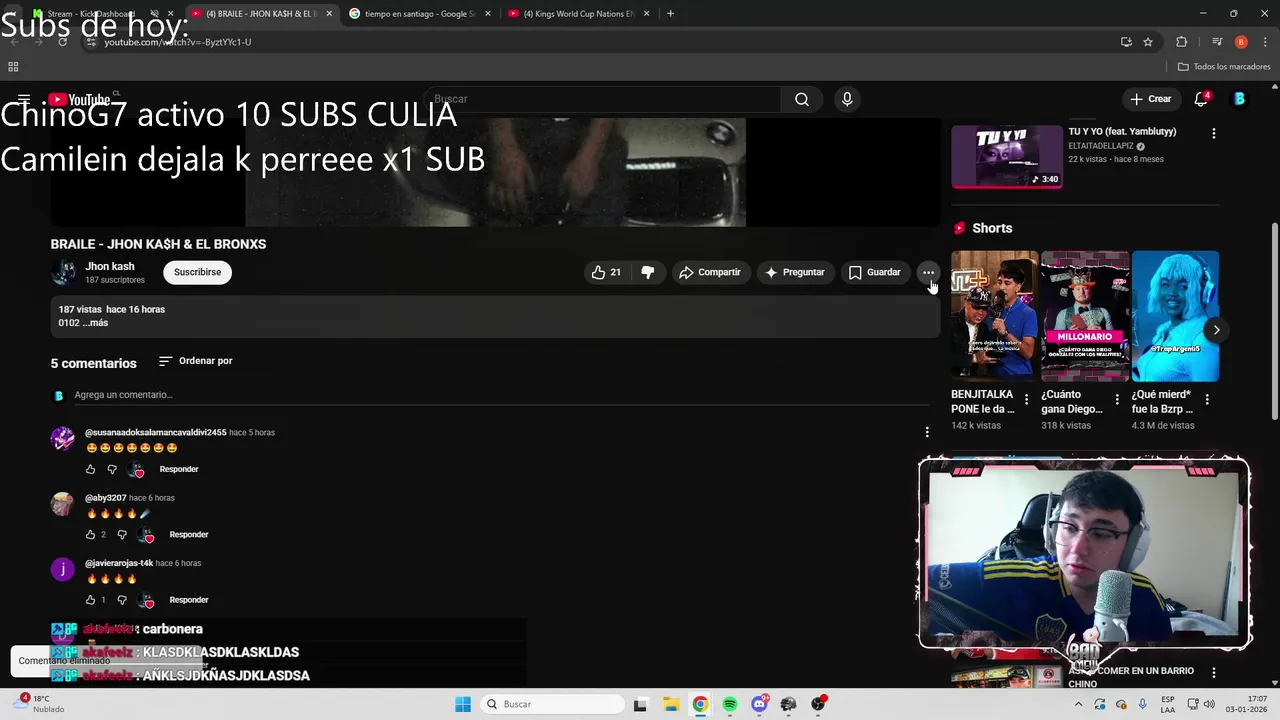Like the comment by susanaadoksalamancavaldivi2455
Viewport: 1280px width, 720px height.
tap(90, 469)
